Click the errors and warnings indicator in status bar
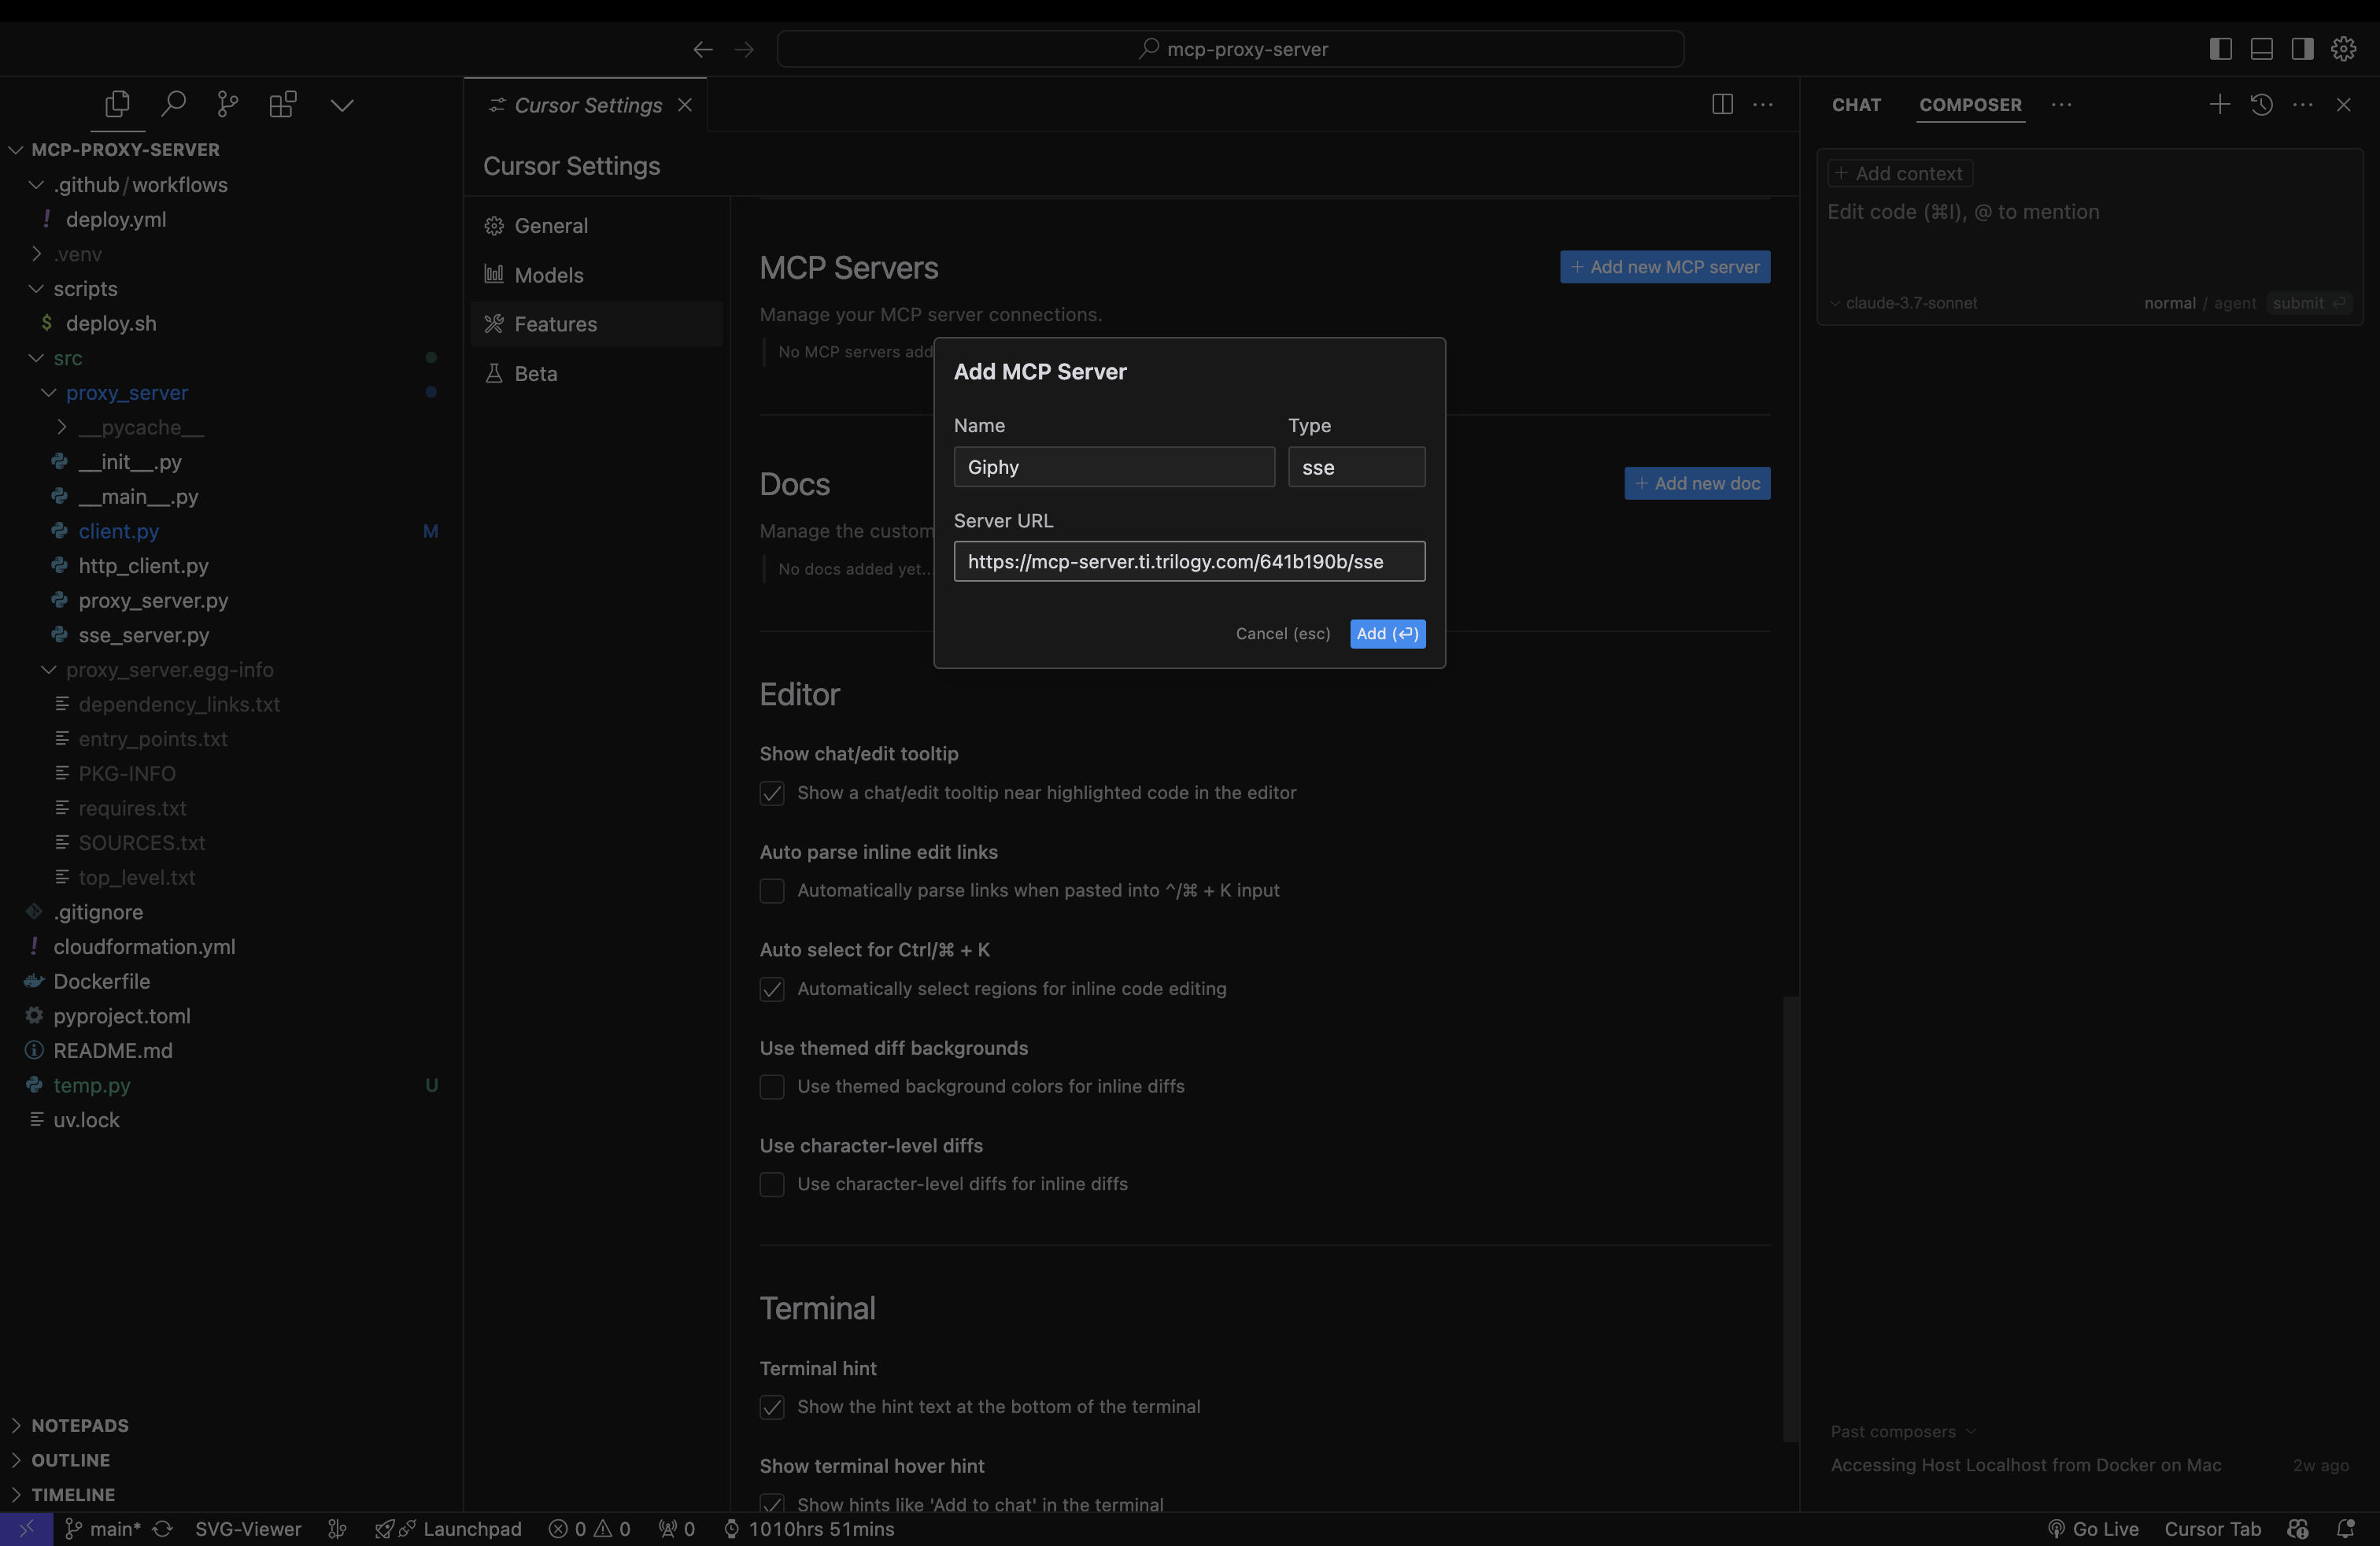Image resolution: width=2380 pixels, height=1546 pixels. coord(590,1528)
